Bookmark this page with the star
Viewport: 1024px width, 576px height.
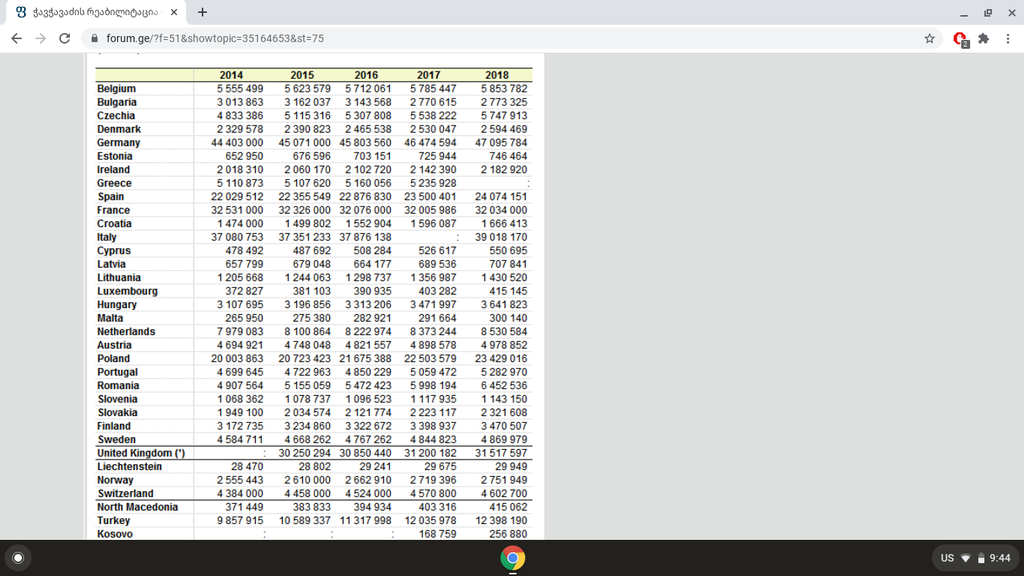[x=929, y=39]
